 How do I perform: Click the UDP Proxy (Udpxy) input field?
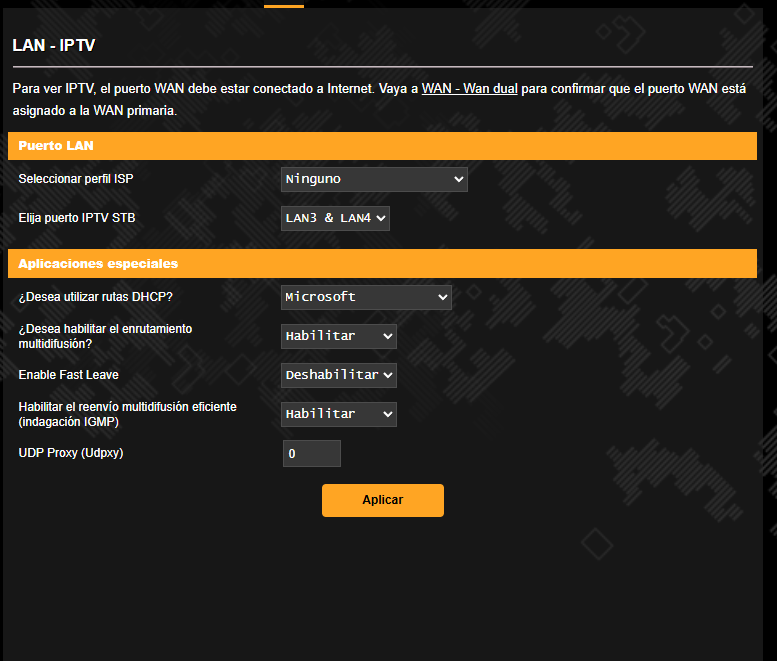312,453
